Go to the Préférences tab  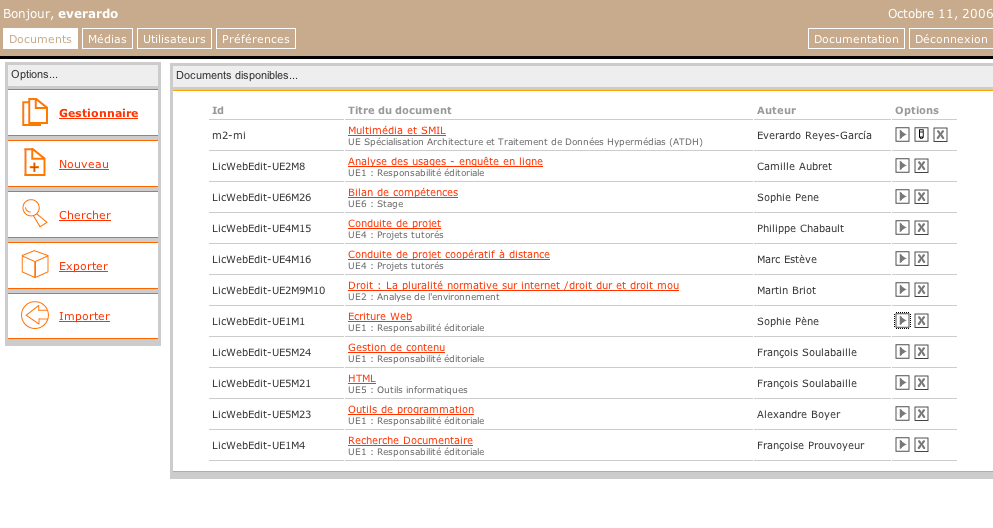(256, 39)
